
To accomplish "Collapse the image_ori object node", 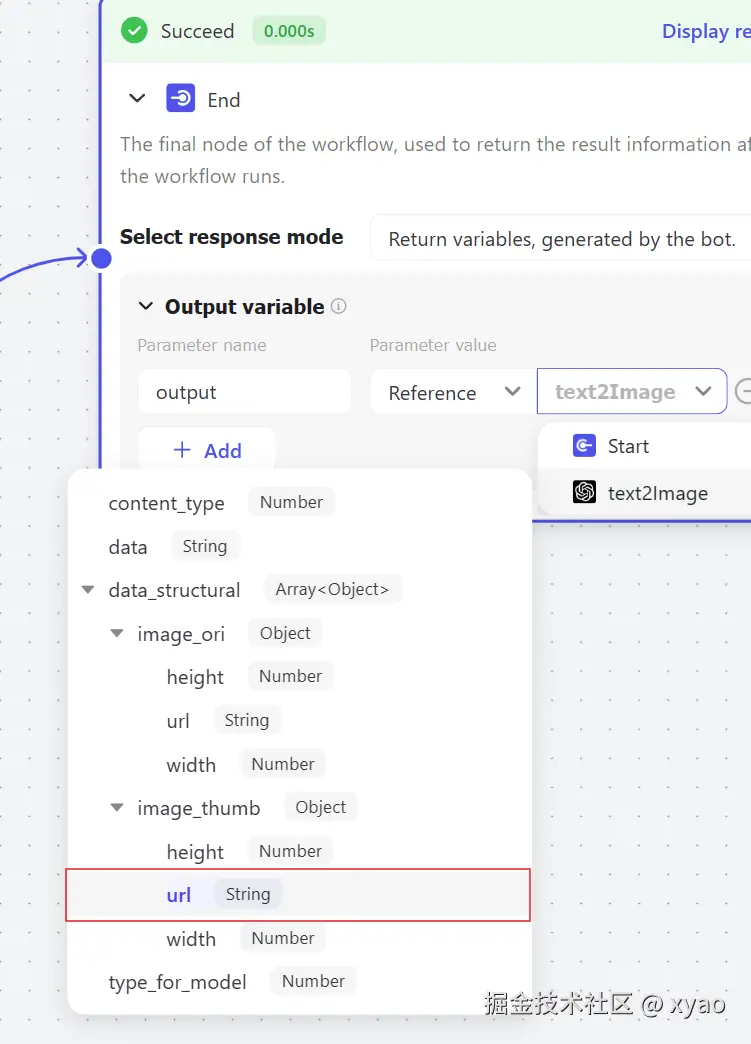I will (x=117, y=633).
